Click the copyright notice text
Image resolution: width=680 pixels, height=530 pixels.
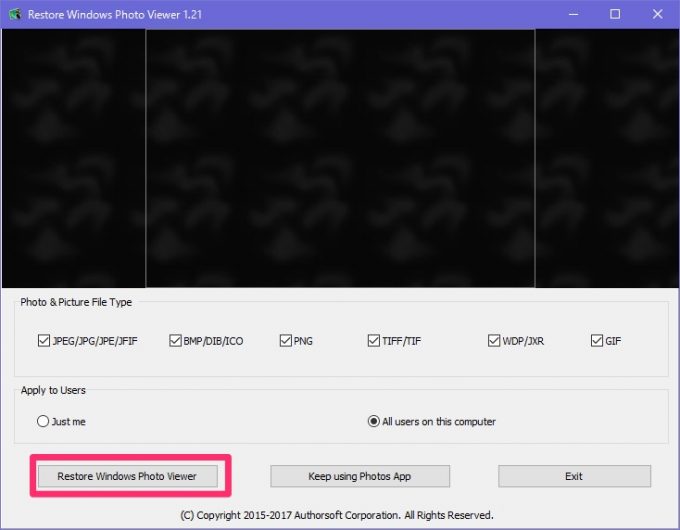point(337,515)
